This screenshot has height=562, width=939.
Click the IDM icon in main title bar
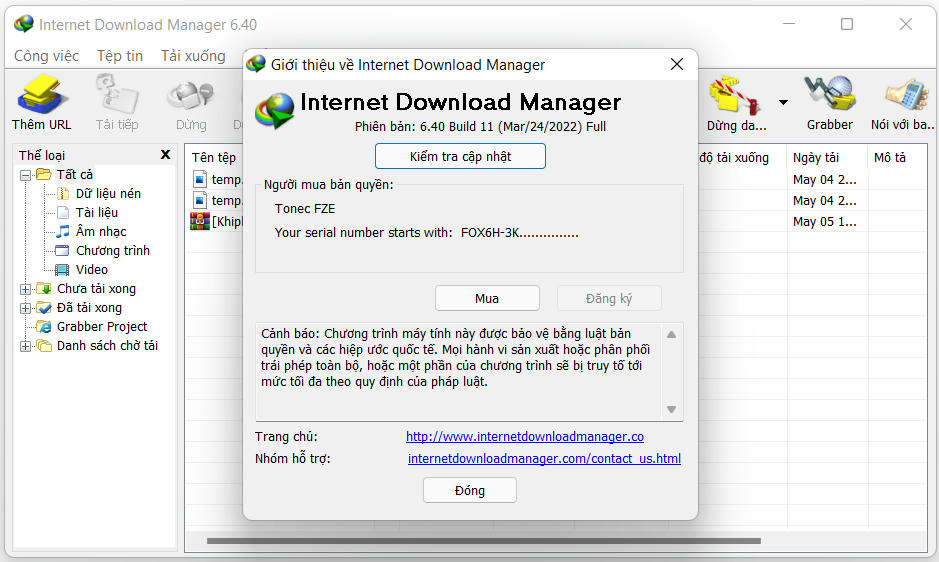coord(24,24)
